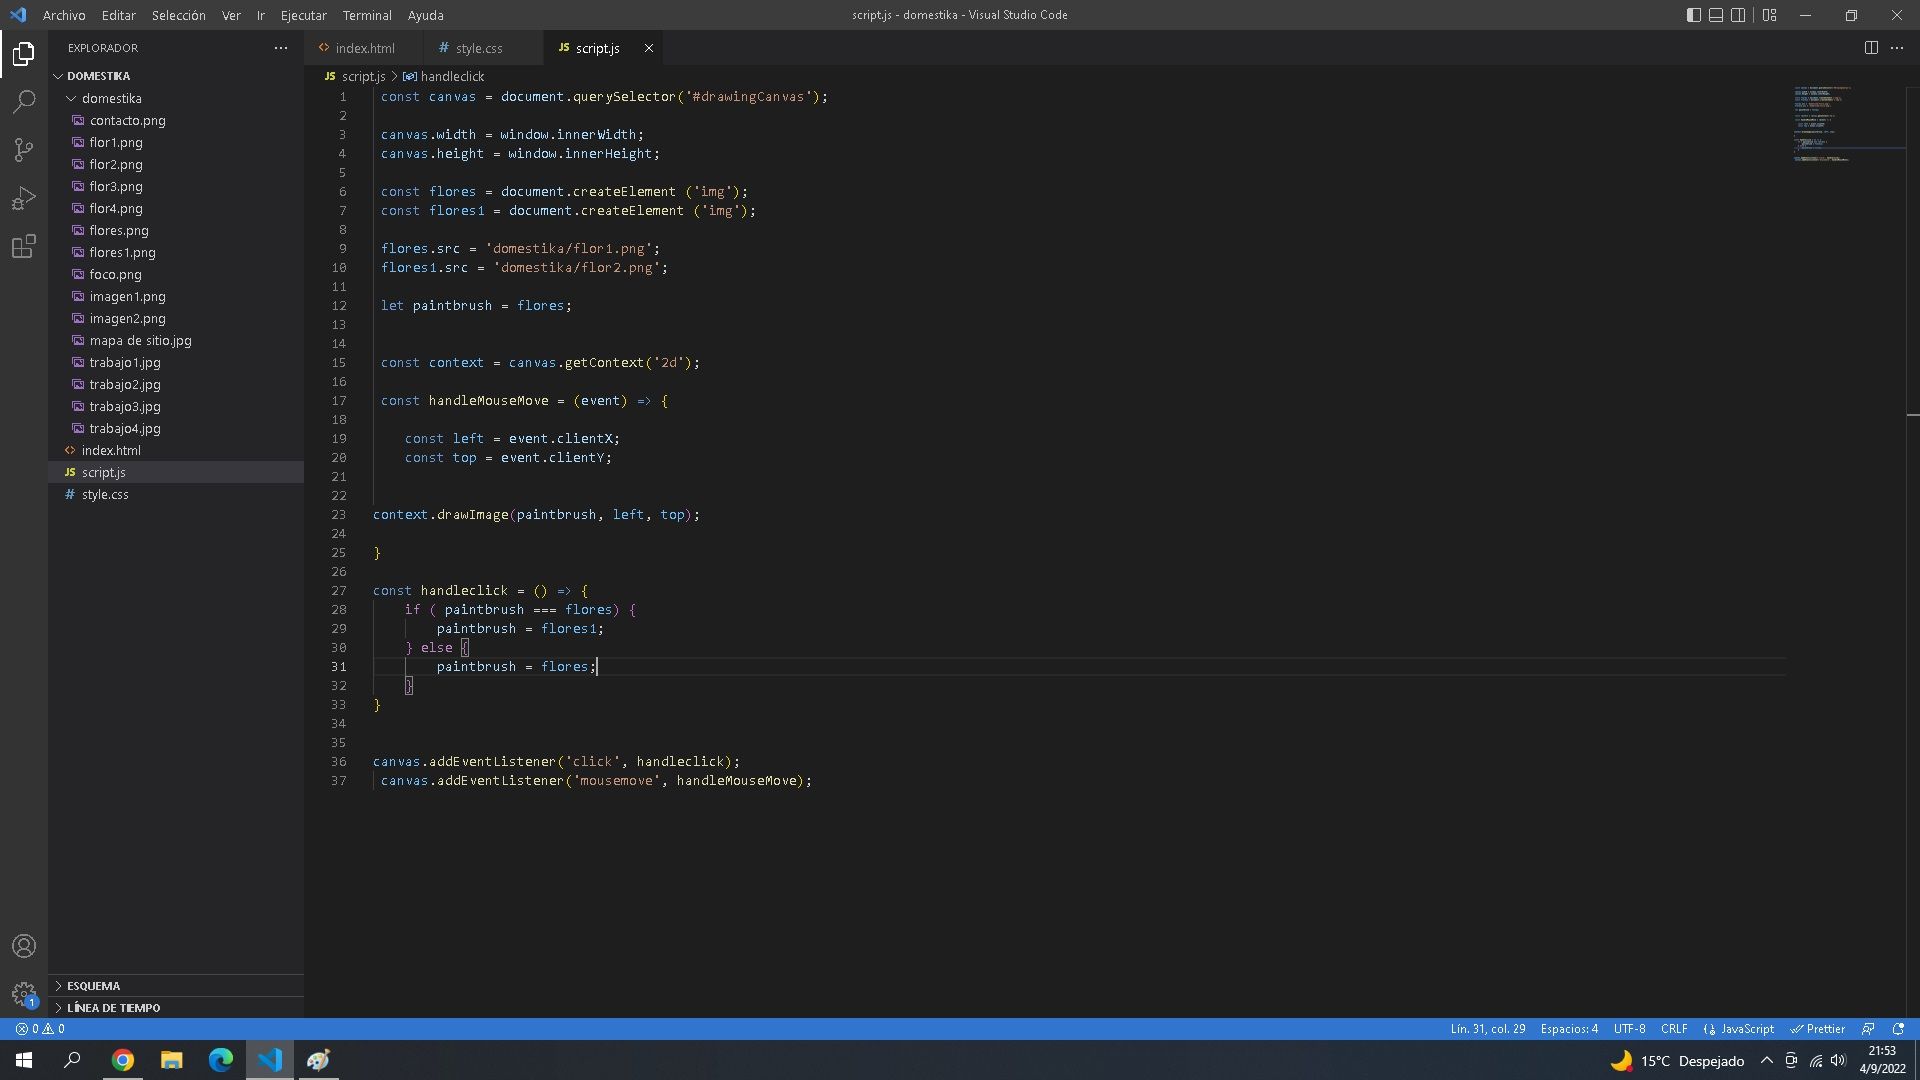Open trabajo3.jpg in explorer
Screen dimensions: 1920x1080
(125, 406)
